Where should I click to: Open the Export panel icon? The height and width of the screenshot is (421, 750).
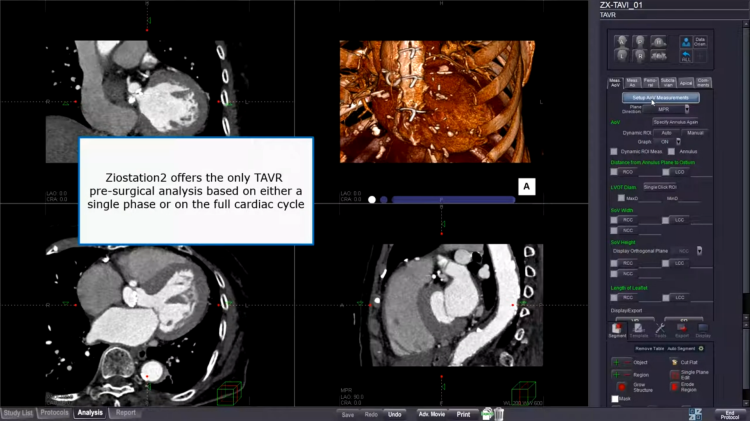(x=682, y=330)
